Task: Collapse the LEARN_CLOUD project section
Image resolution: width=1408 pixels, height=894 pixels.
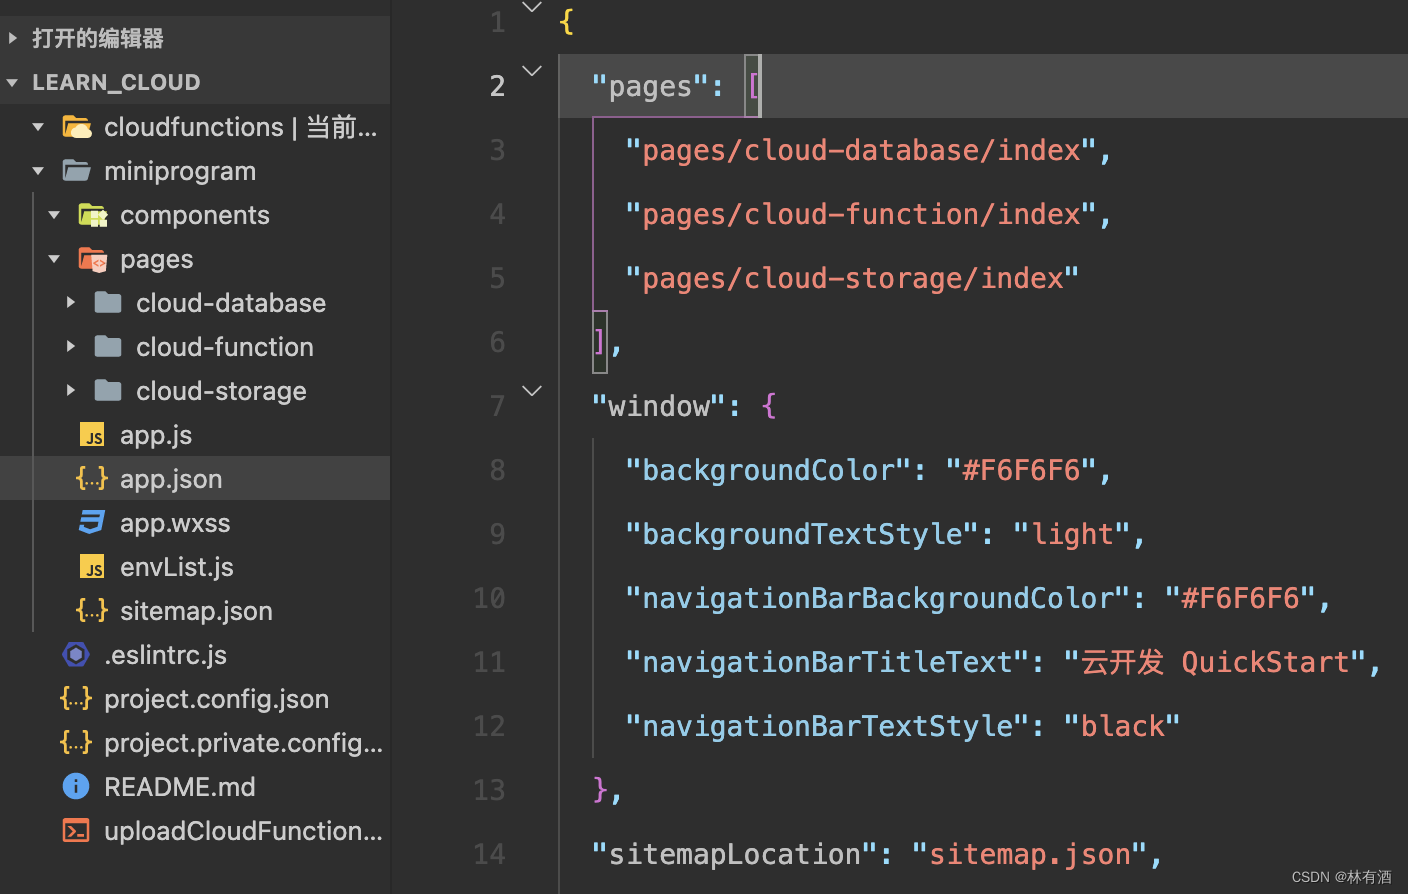Action: (x=12, y=82)
